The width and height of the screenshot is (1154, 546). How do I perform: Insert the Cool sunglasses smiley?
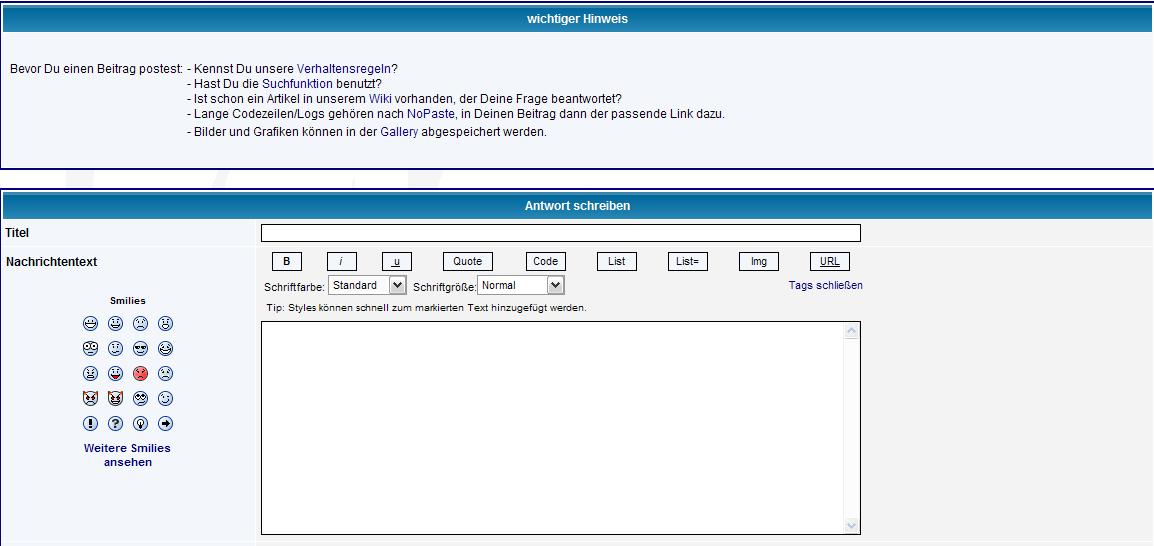coord(141,348)
